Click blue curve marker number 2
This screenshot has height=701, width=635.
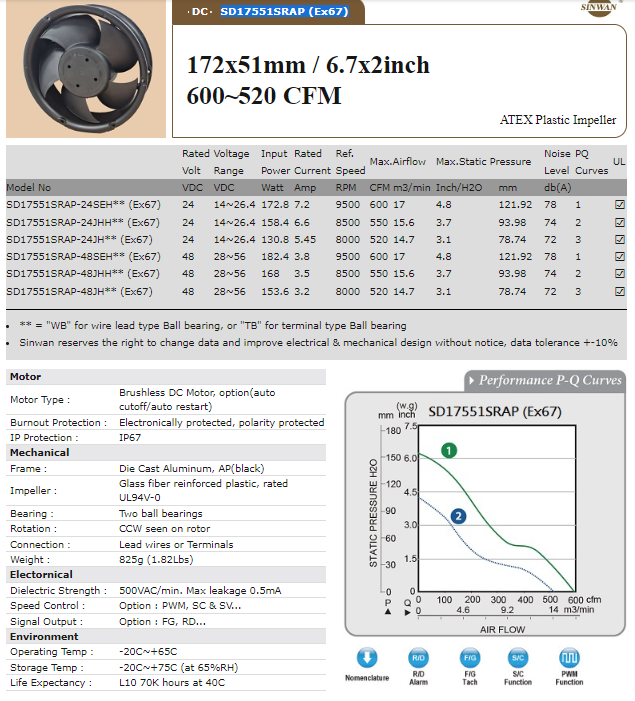click(x=458, y=516)
